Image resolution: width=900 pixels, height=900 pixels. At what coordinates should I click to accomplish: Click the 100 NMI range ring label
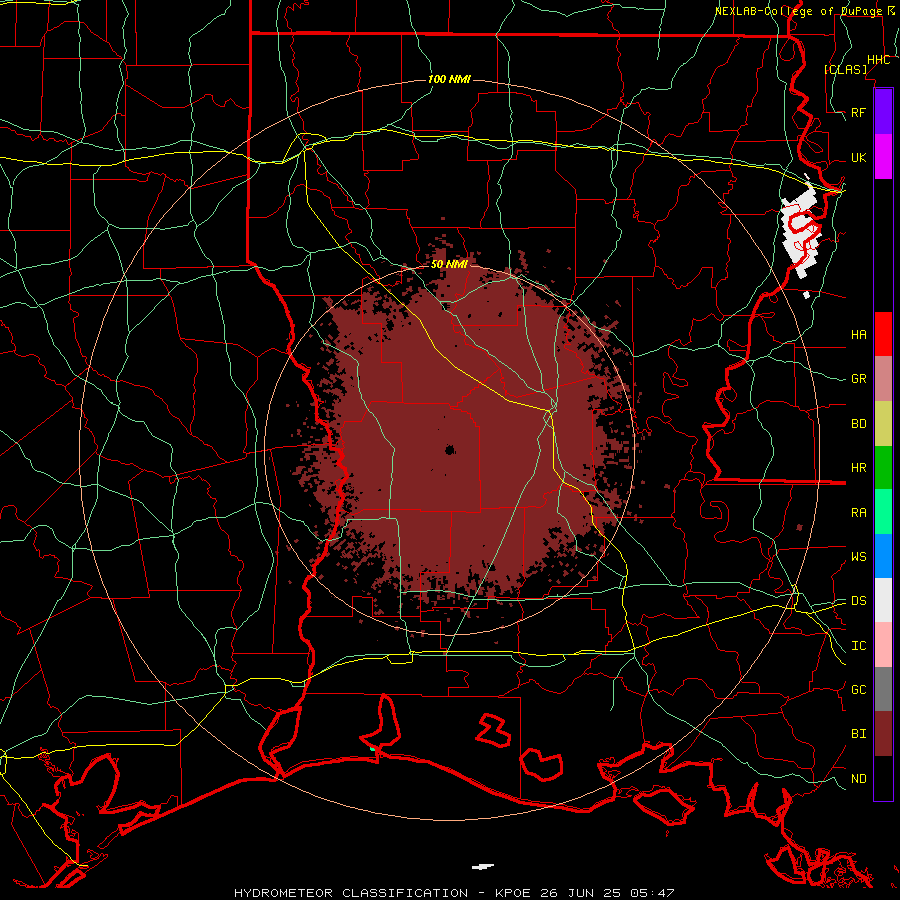pyautogui.click(x=449, y=79)
